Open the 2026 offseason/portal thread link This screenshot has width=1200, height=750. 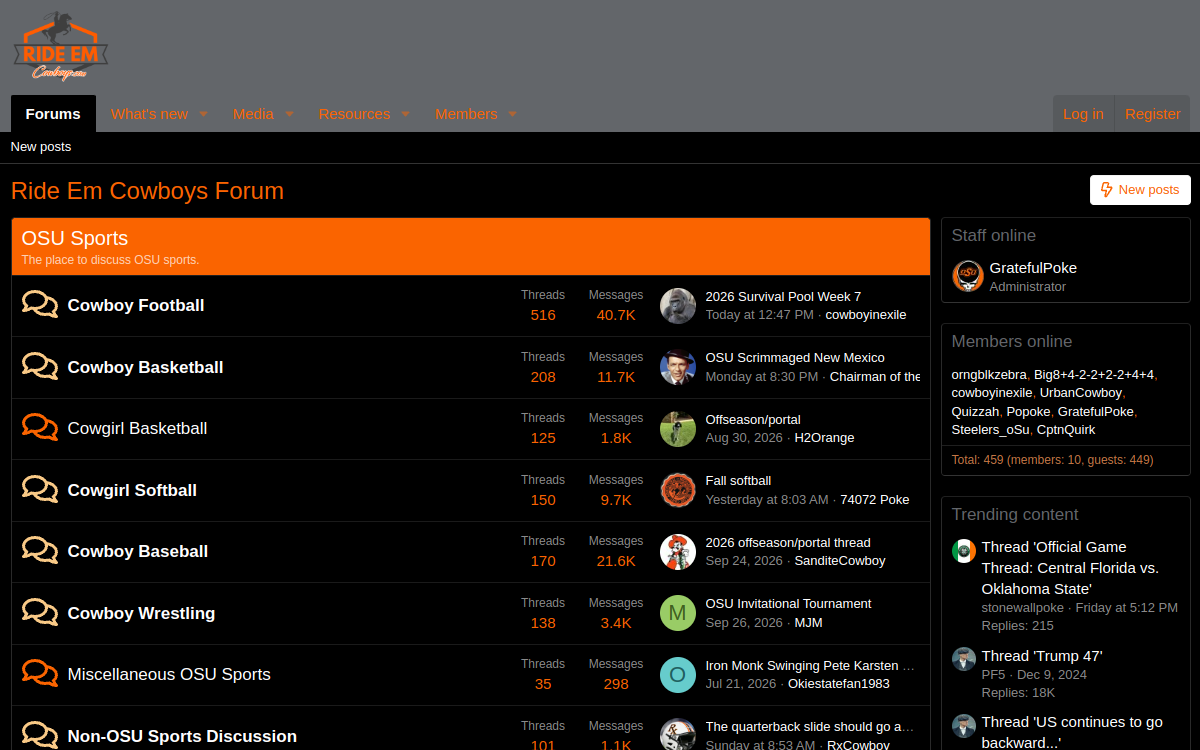[x=788, y=542]
